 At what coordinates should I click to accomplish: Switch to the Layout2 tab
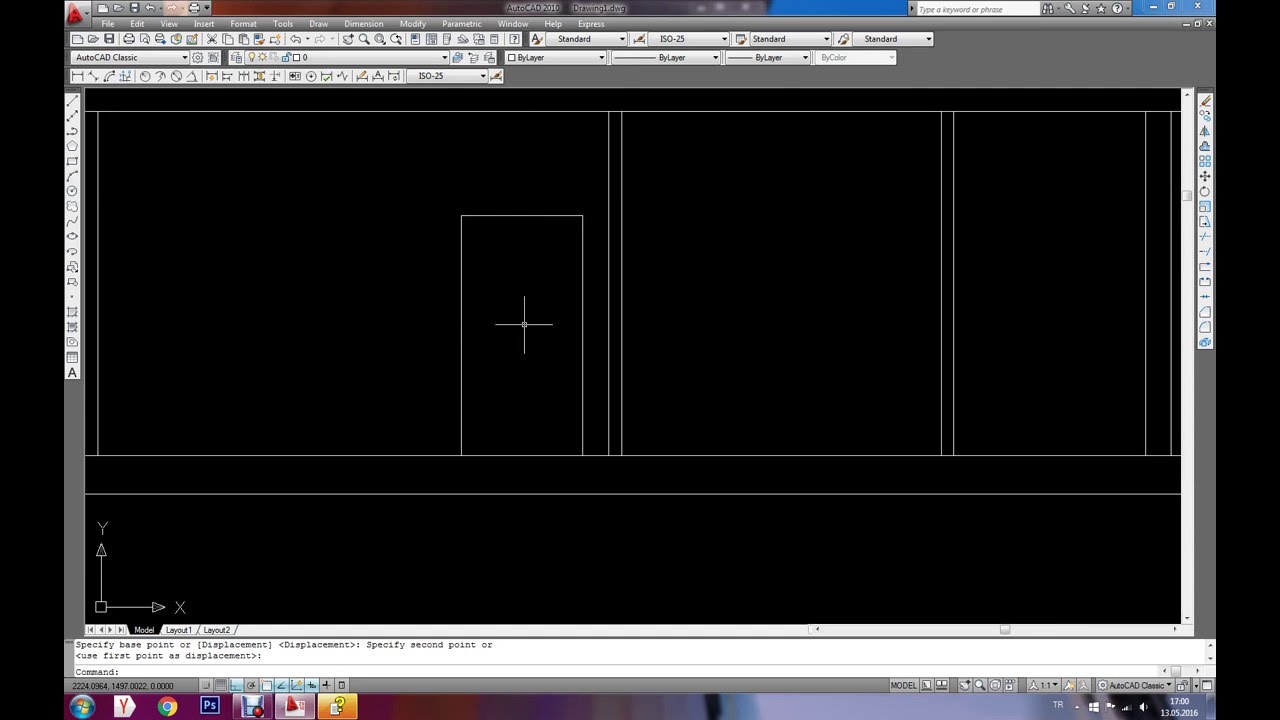pyautogui.click(x=217, y=630)
